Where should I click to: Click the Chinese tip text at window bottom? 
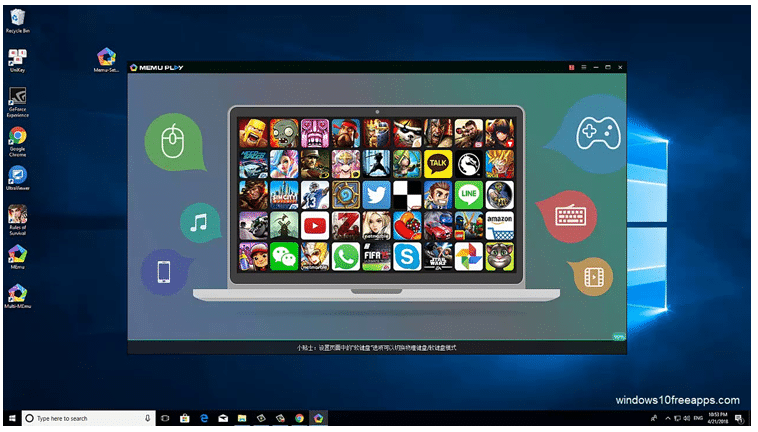[x=376, y=347]
